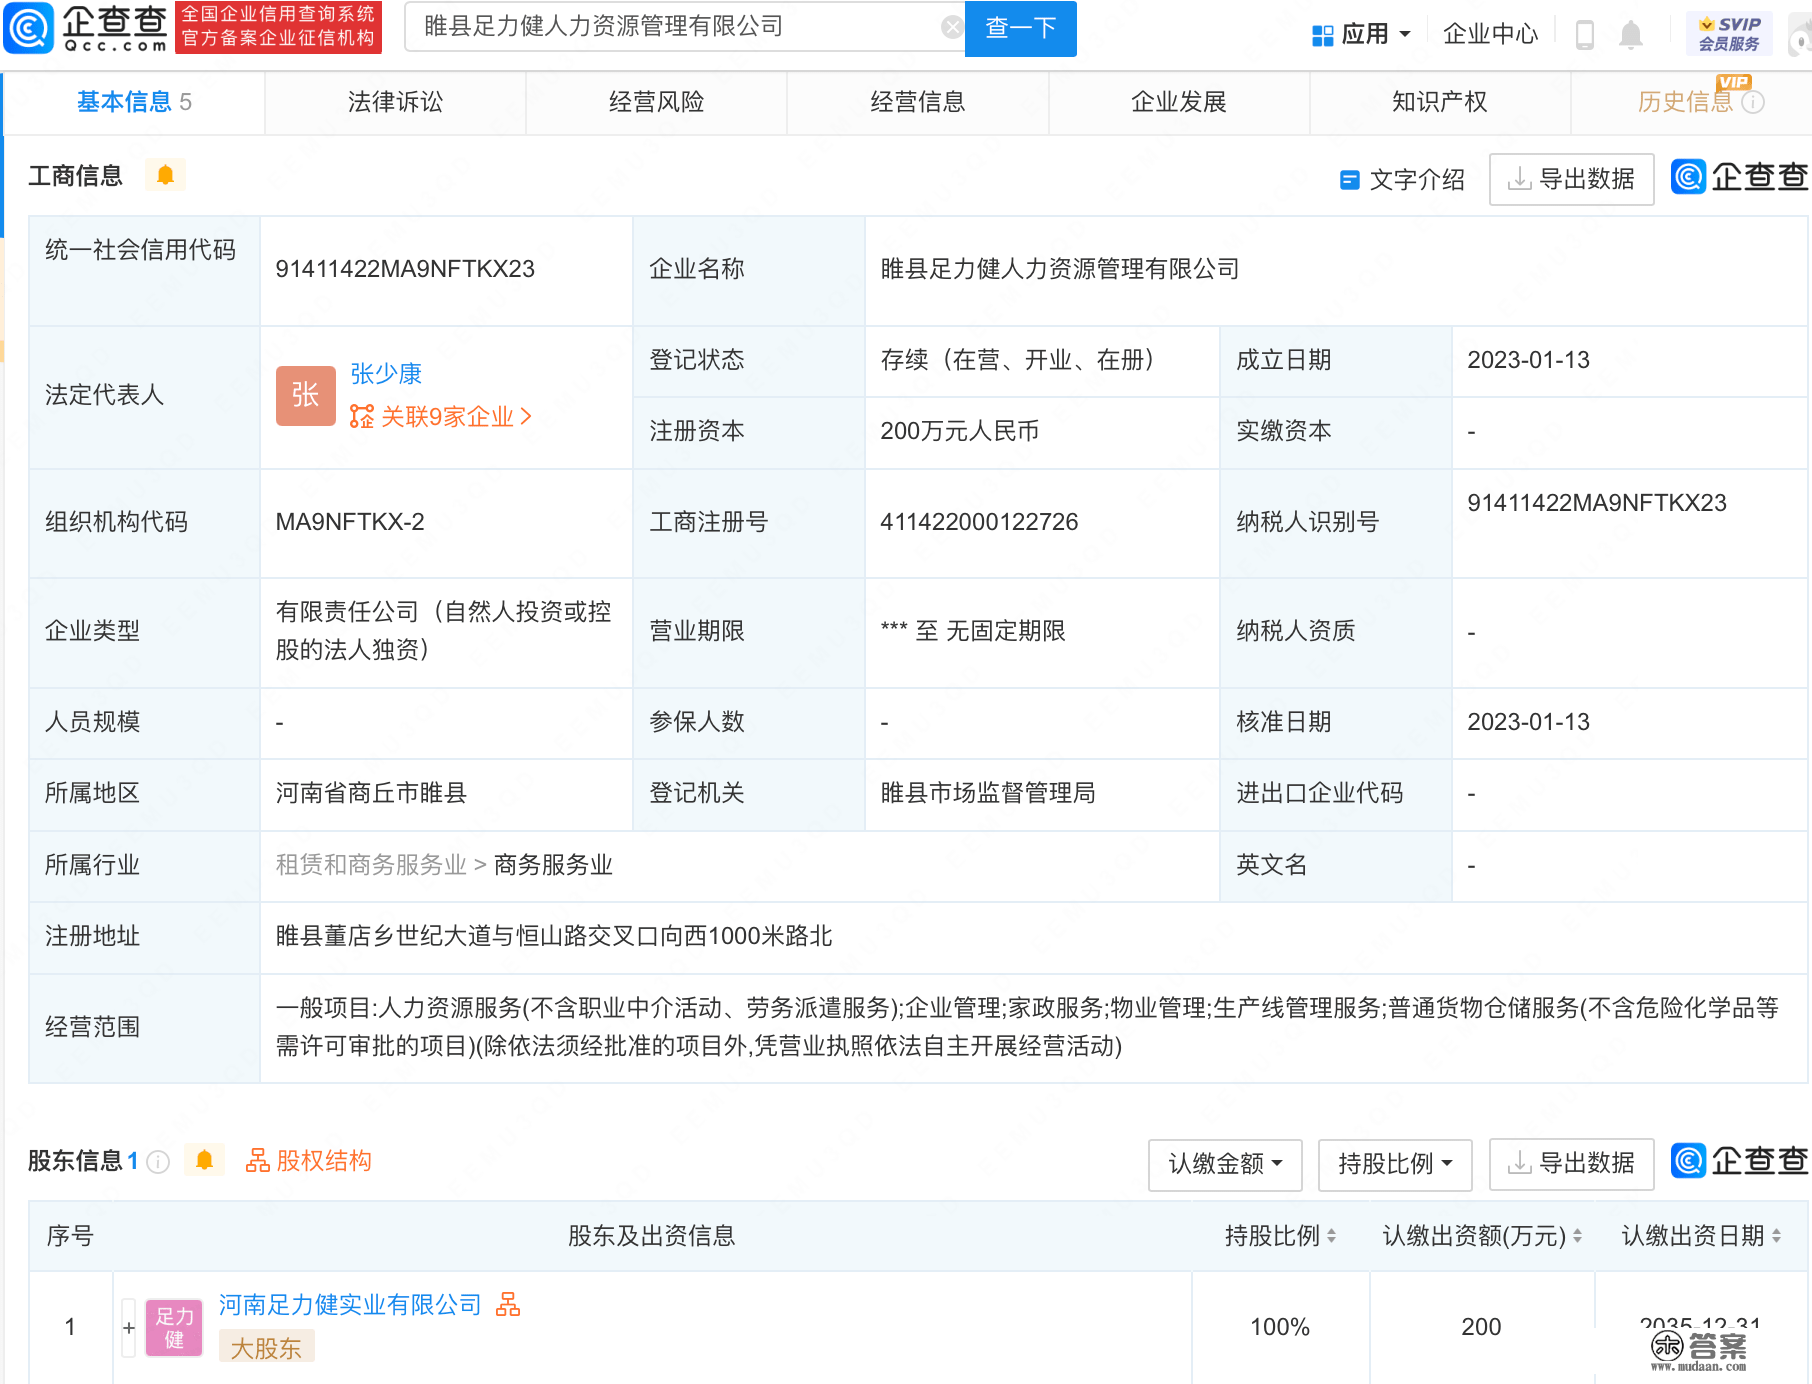Switch to the 企业发展 tab
1812x1384 pixels.
[x=1179, y=102]
